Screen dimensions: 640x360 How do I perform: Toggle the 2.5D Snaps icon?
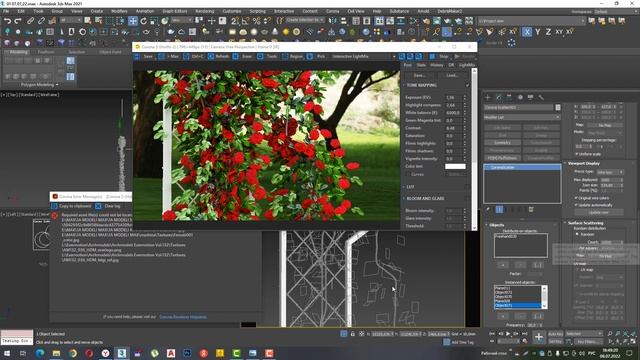coord(235,21)
